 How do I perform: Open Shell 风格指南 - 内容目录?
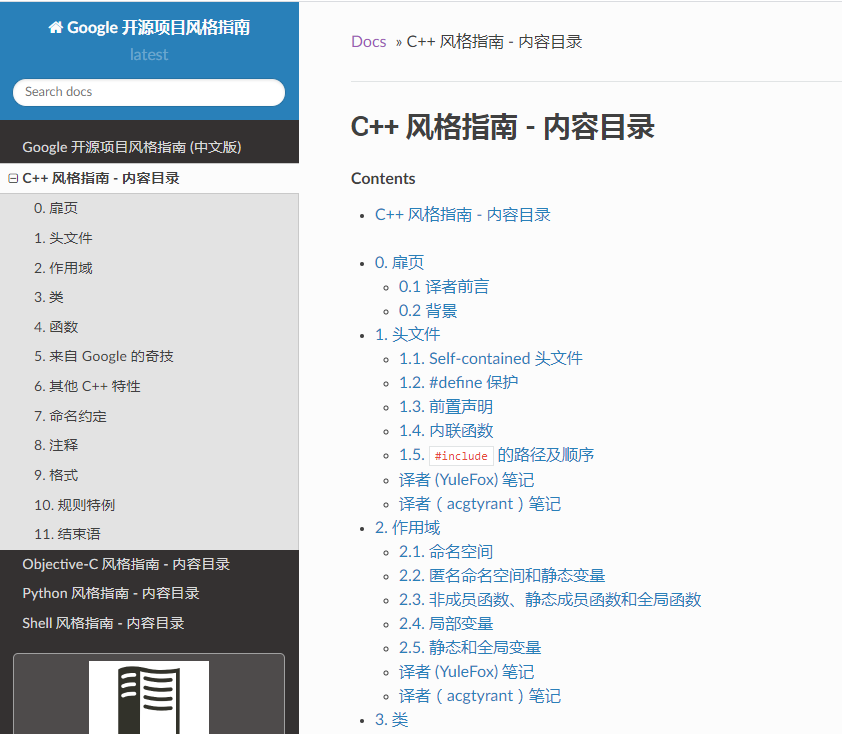pos(102,623)
